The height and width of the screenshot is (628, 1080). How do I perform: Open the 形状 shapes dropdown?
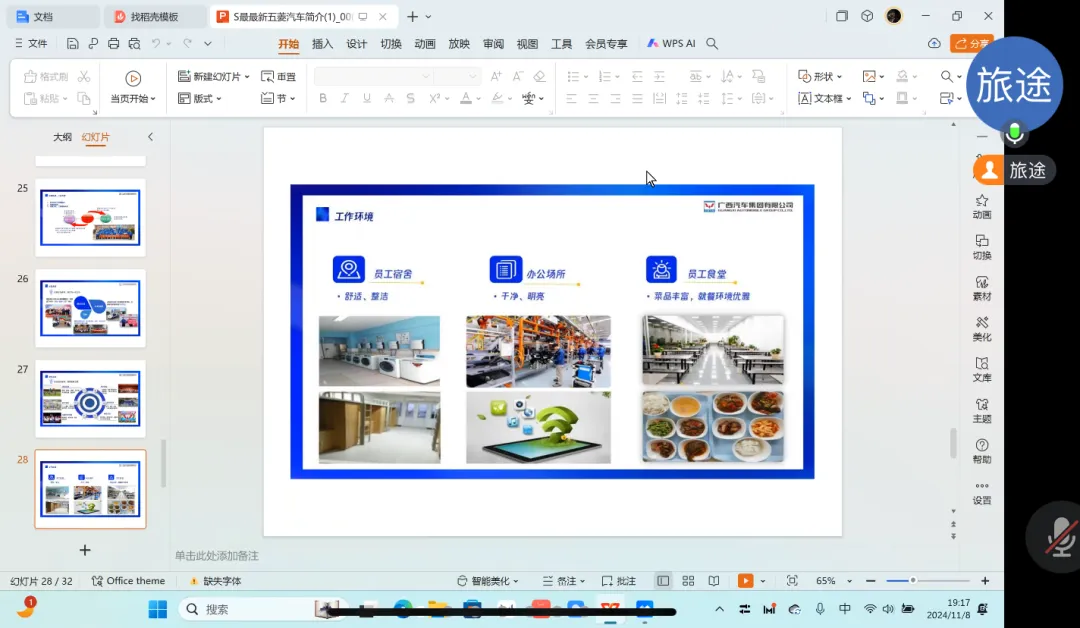click(820, 77)
